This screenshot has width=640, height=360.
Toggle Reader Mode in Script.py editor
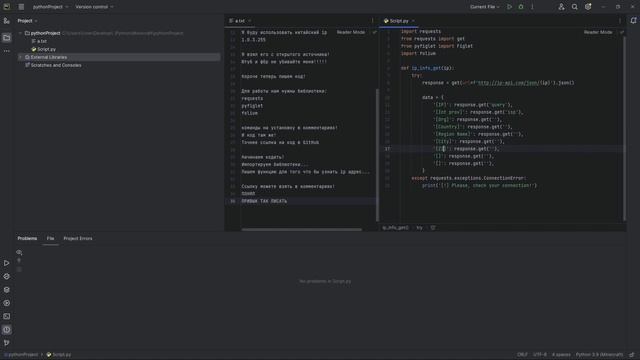point(598,32)
